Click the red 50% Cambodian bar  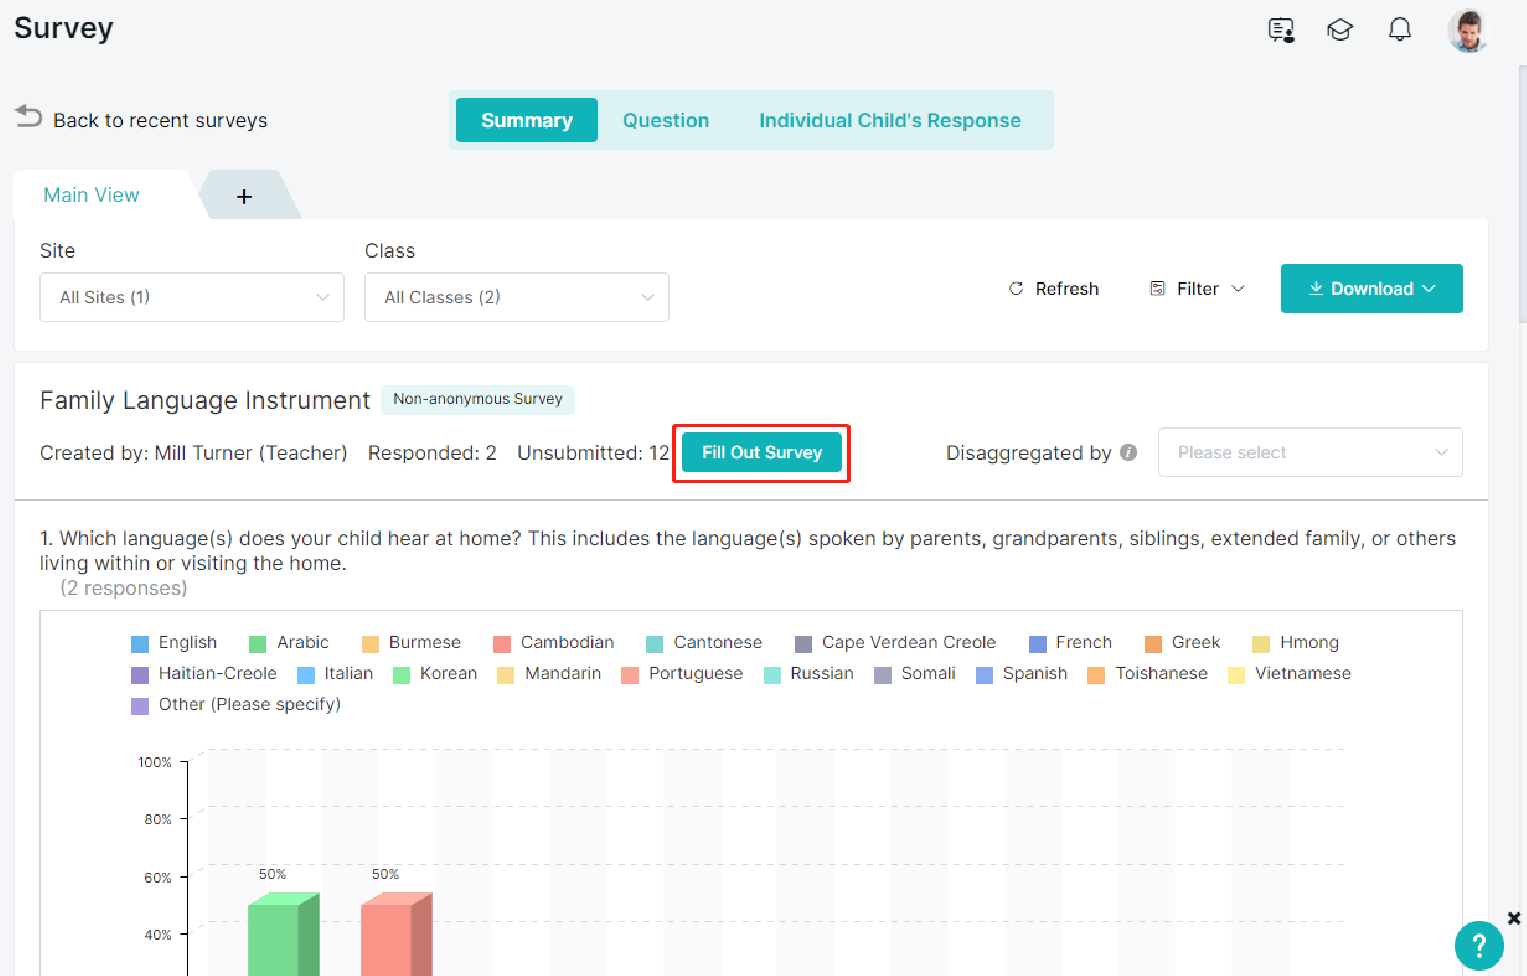tap(397, 935)
